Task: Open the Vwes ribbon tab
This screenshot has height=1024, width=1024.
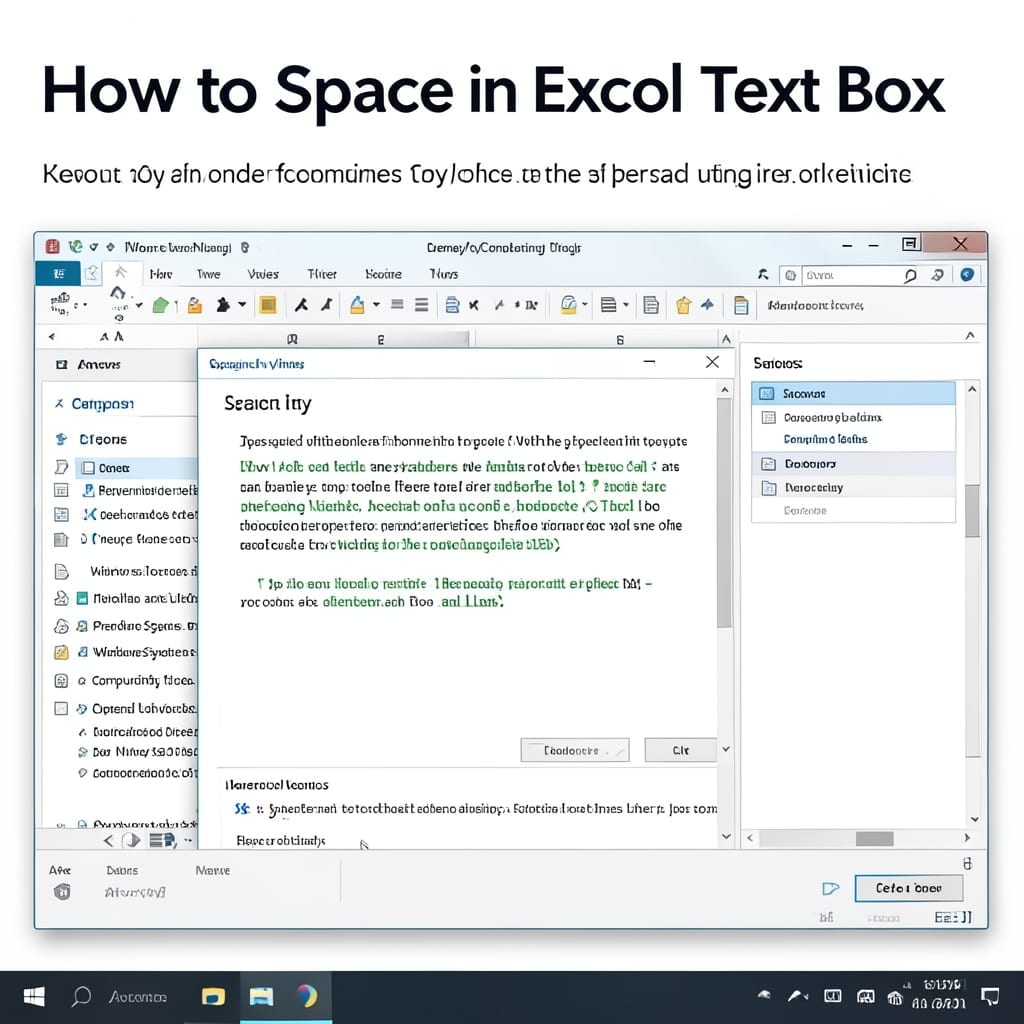Action: coord(263,274)
